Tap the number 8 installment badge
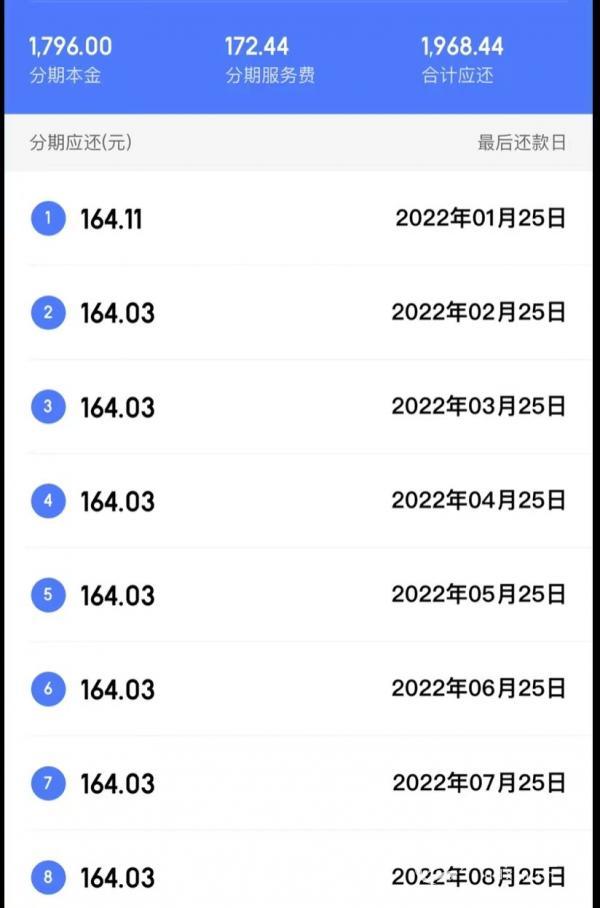This screenshot has width=600, height=908. [48, 877]
